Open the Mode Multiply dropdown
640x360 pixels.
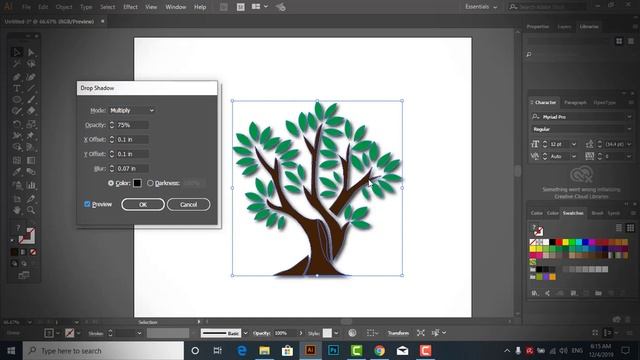coord(131,111)
